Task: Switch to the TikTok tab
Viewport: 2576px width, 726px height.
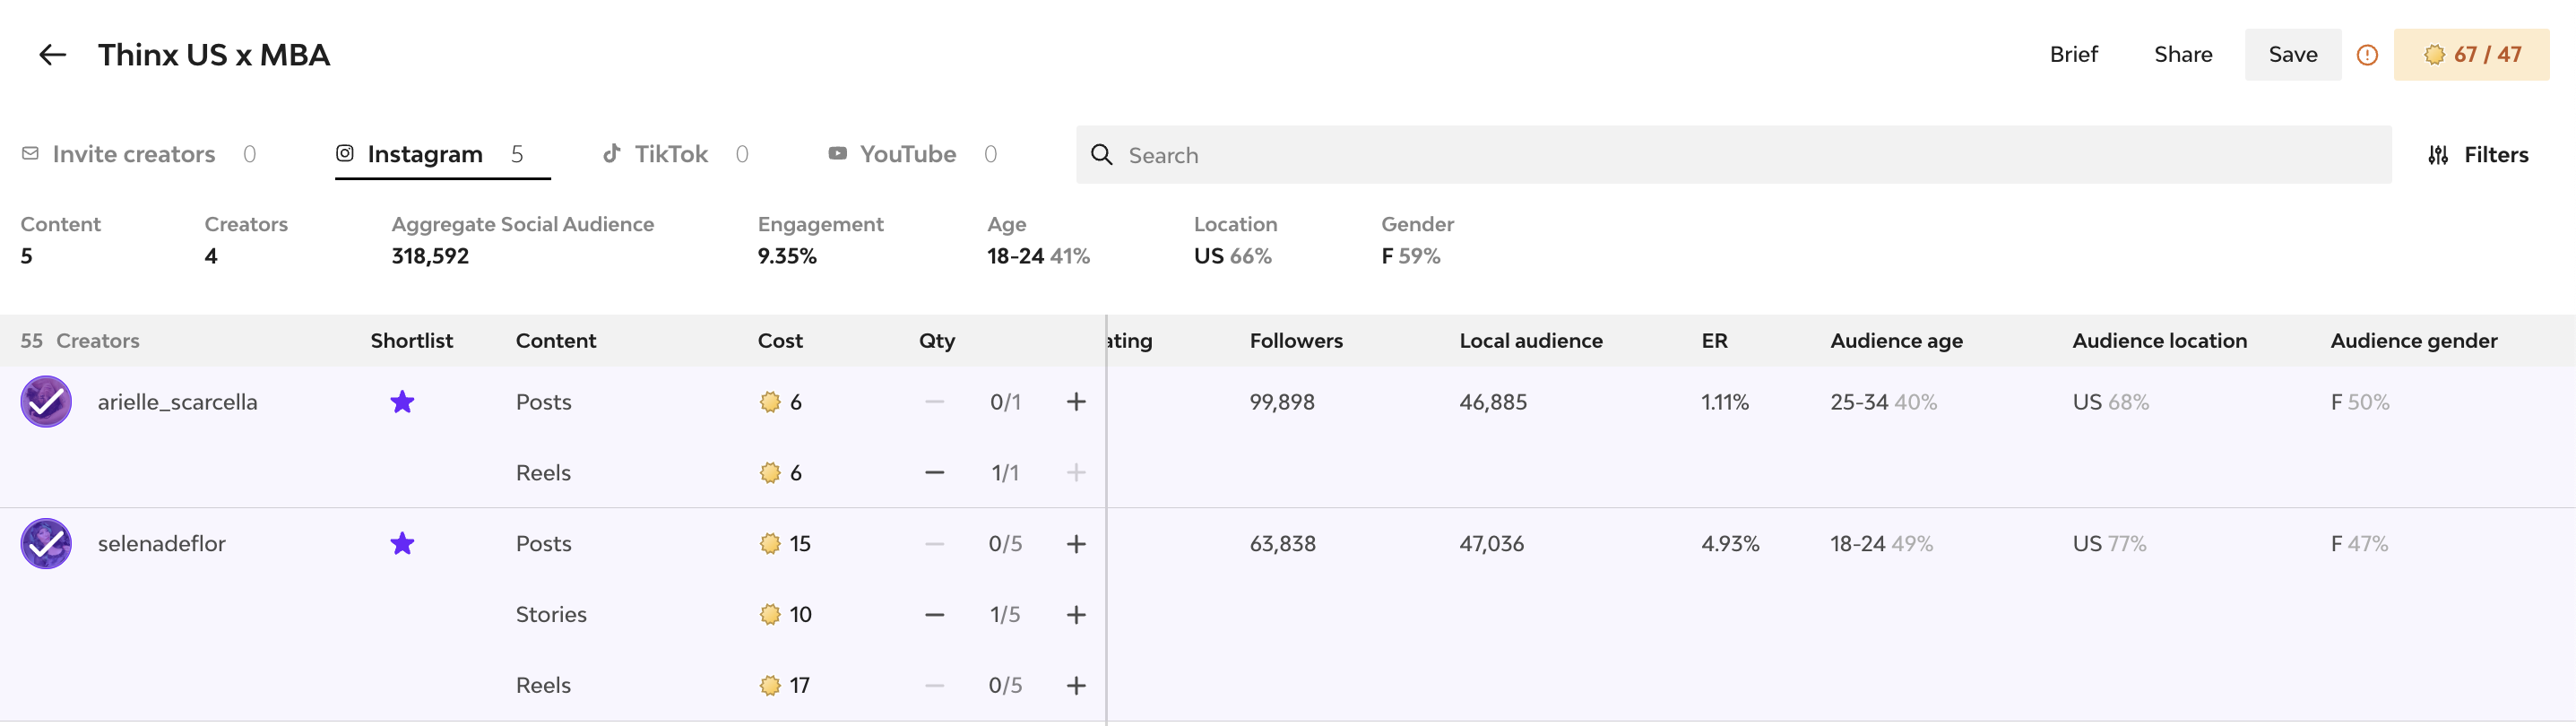Action: pos(675,154)
